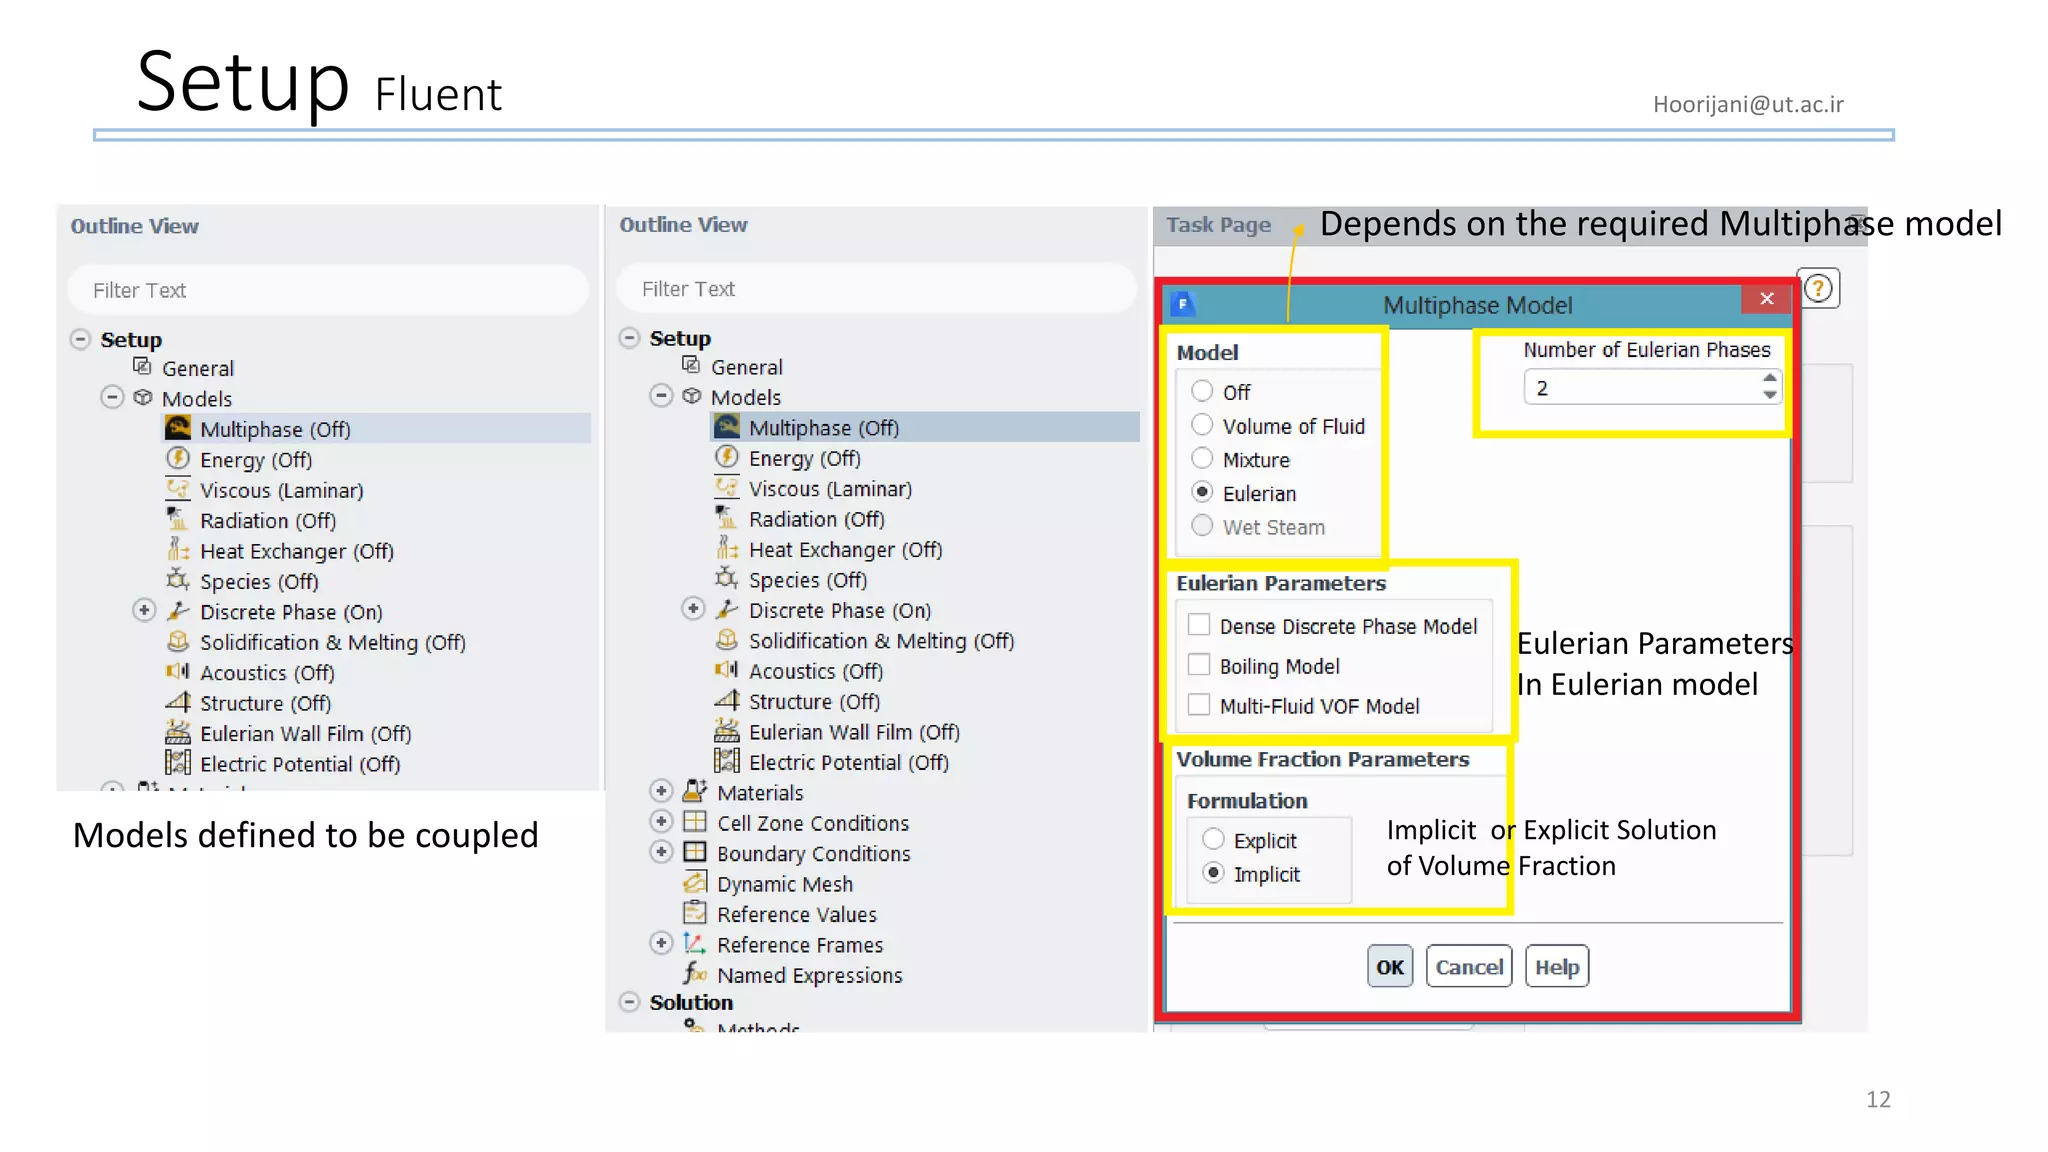Screen dimensions: 2048x1152
Task: Select Cell Zone Conditions tree item
Action: (812, 823)
